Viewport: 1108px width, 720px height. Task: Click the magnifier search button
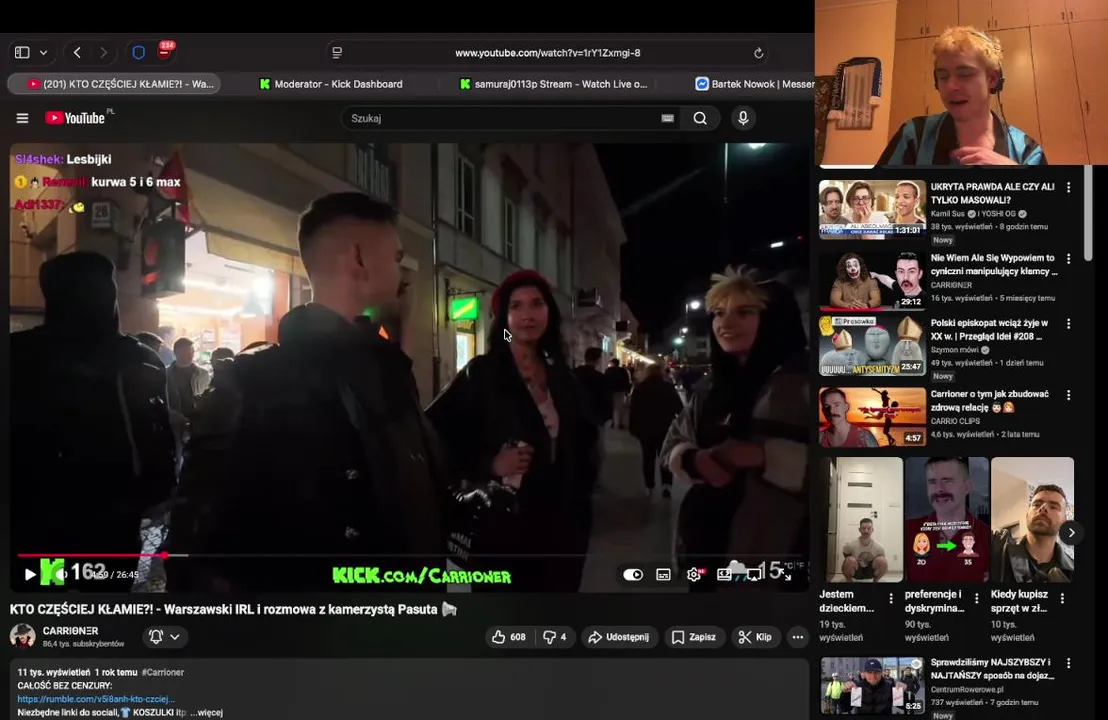pyautogui.click(x=700, y=118)
